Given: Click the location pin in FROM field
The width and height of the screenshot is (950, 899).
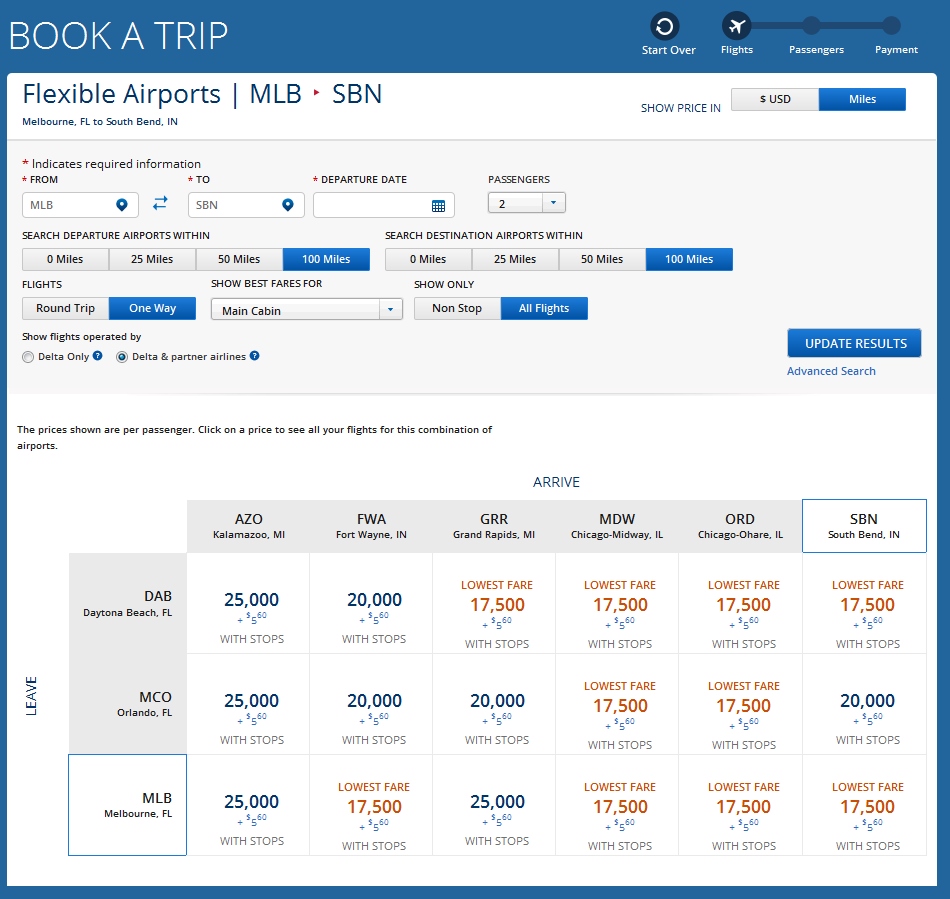Looking at the screenshot, I should [x=122, y=205].
